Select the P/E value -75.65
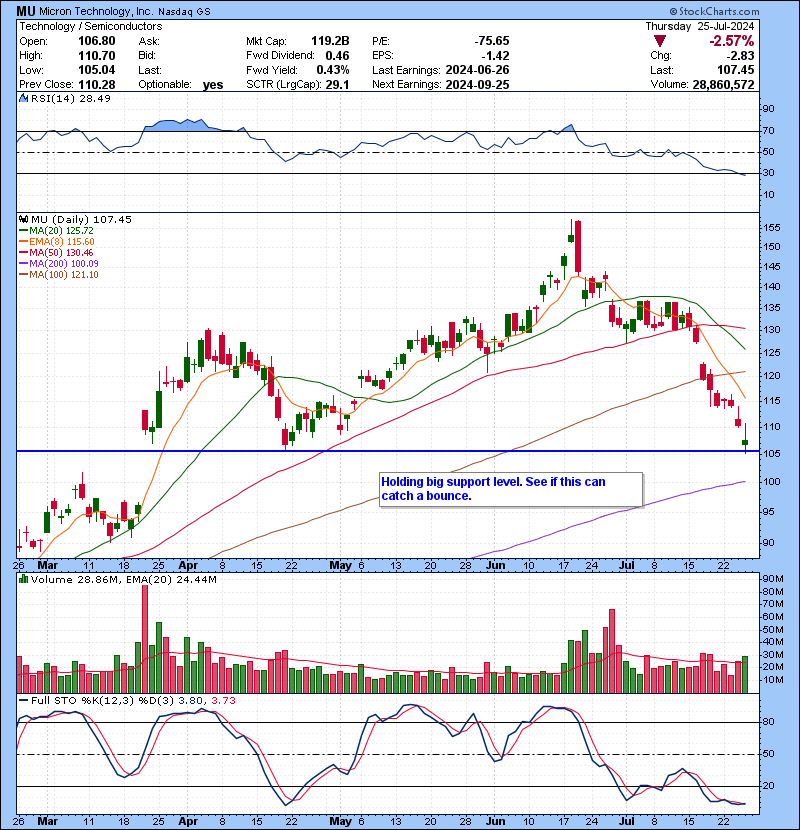Viewport: 800px width, 830px height. point(492,41)
